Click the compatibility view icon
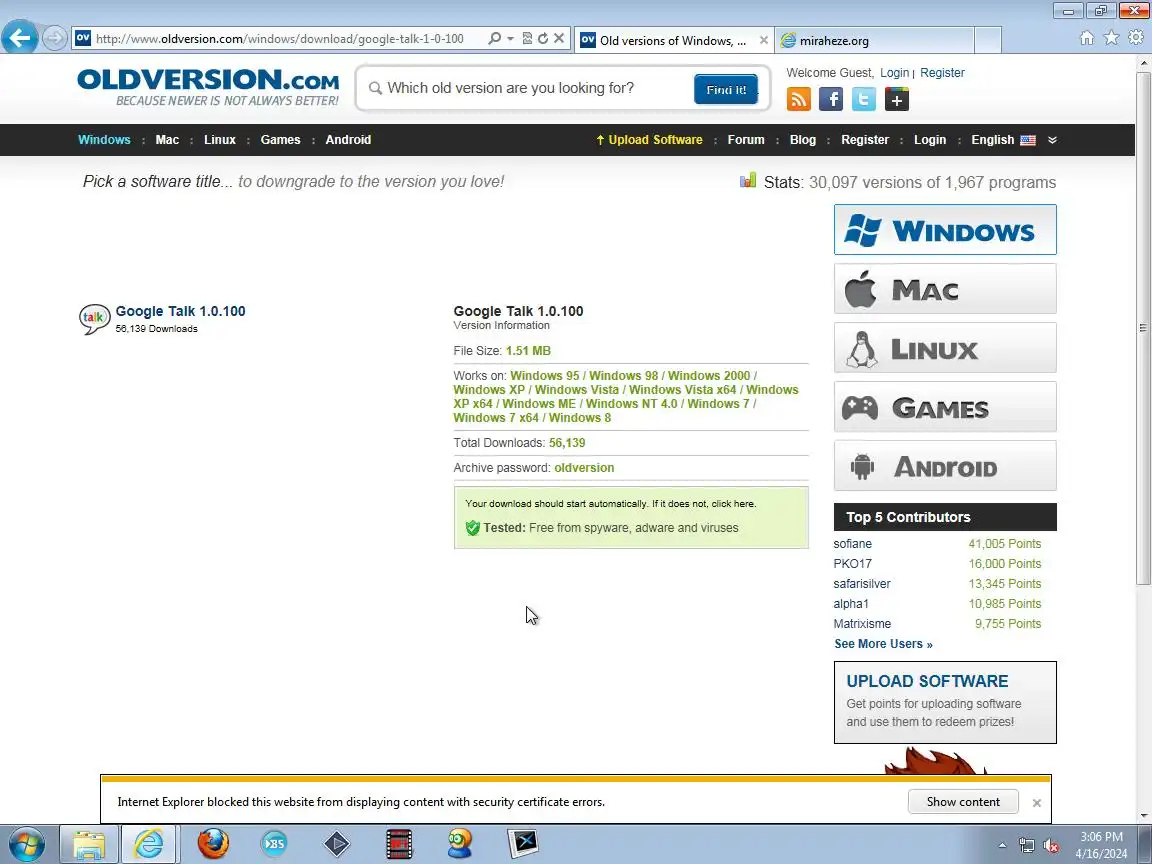Image resolution: width=1152 pixels, height=864 pixels. (527, 38)
